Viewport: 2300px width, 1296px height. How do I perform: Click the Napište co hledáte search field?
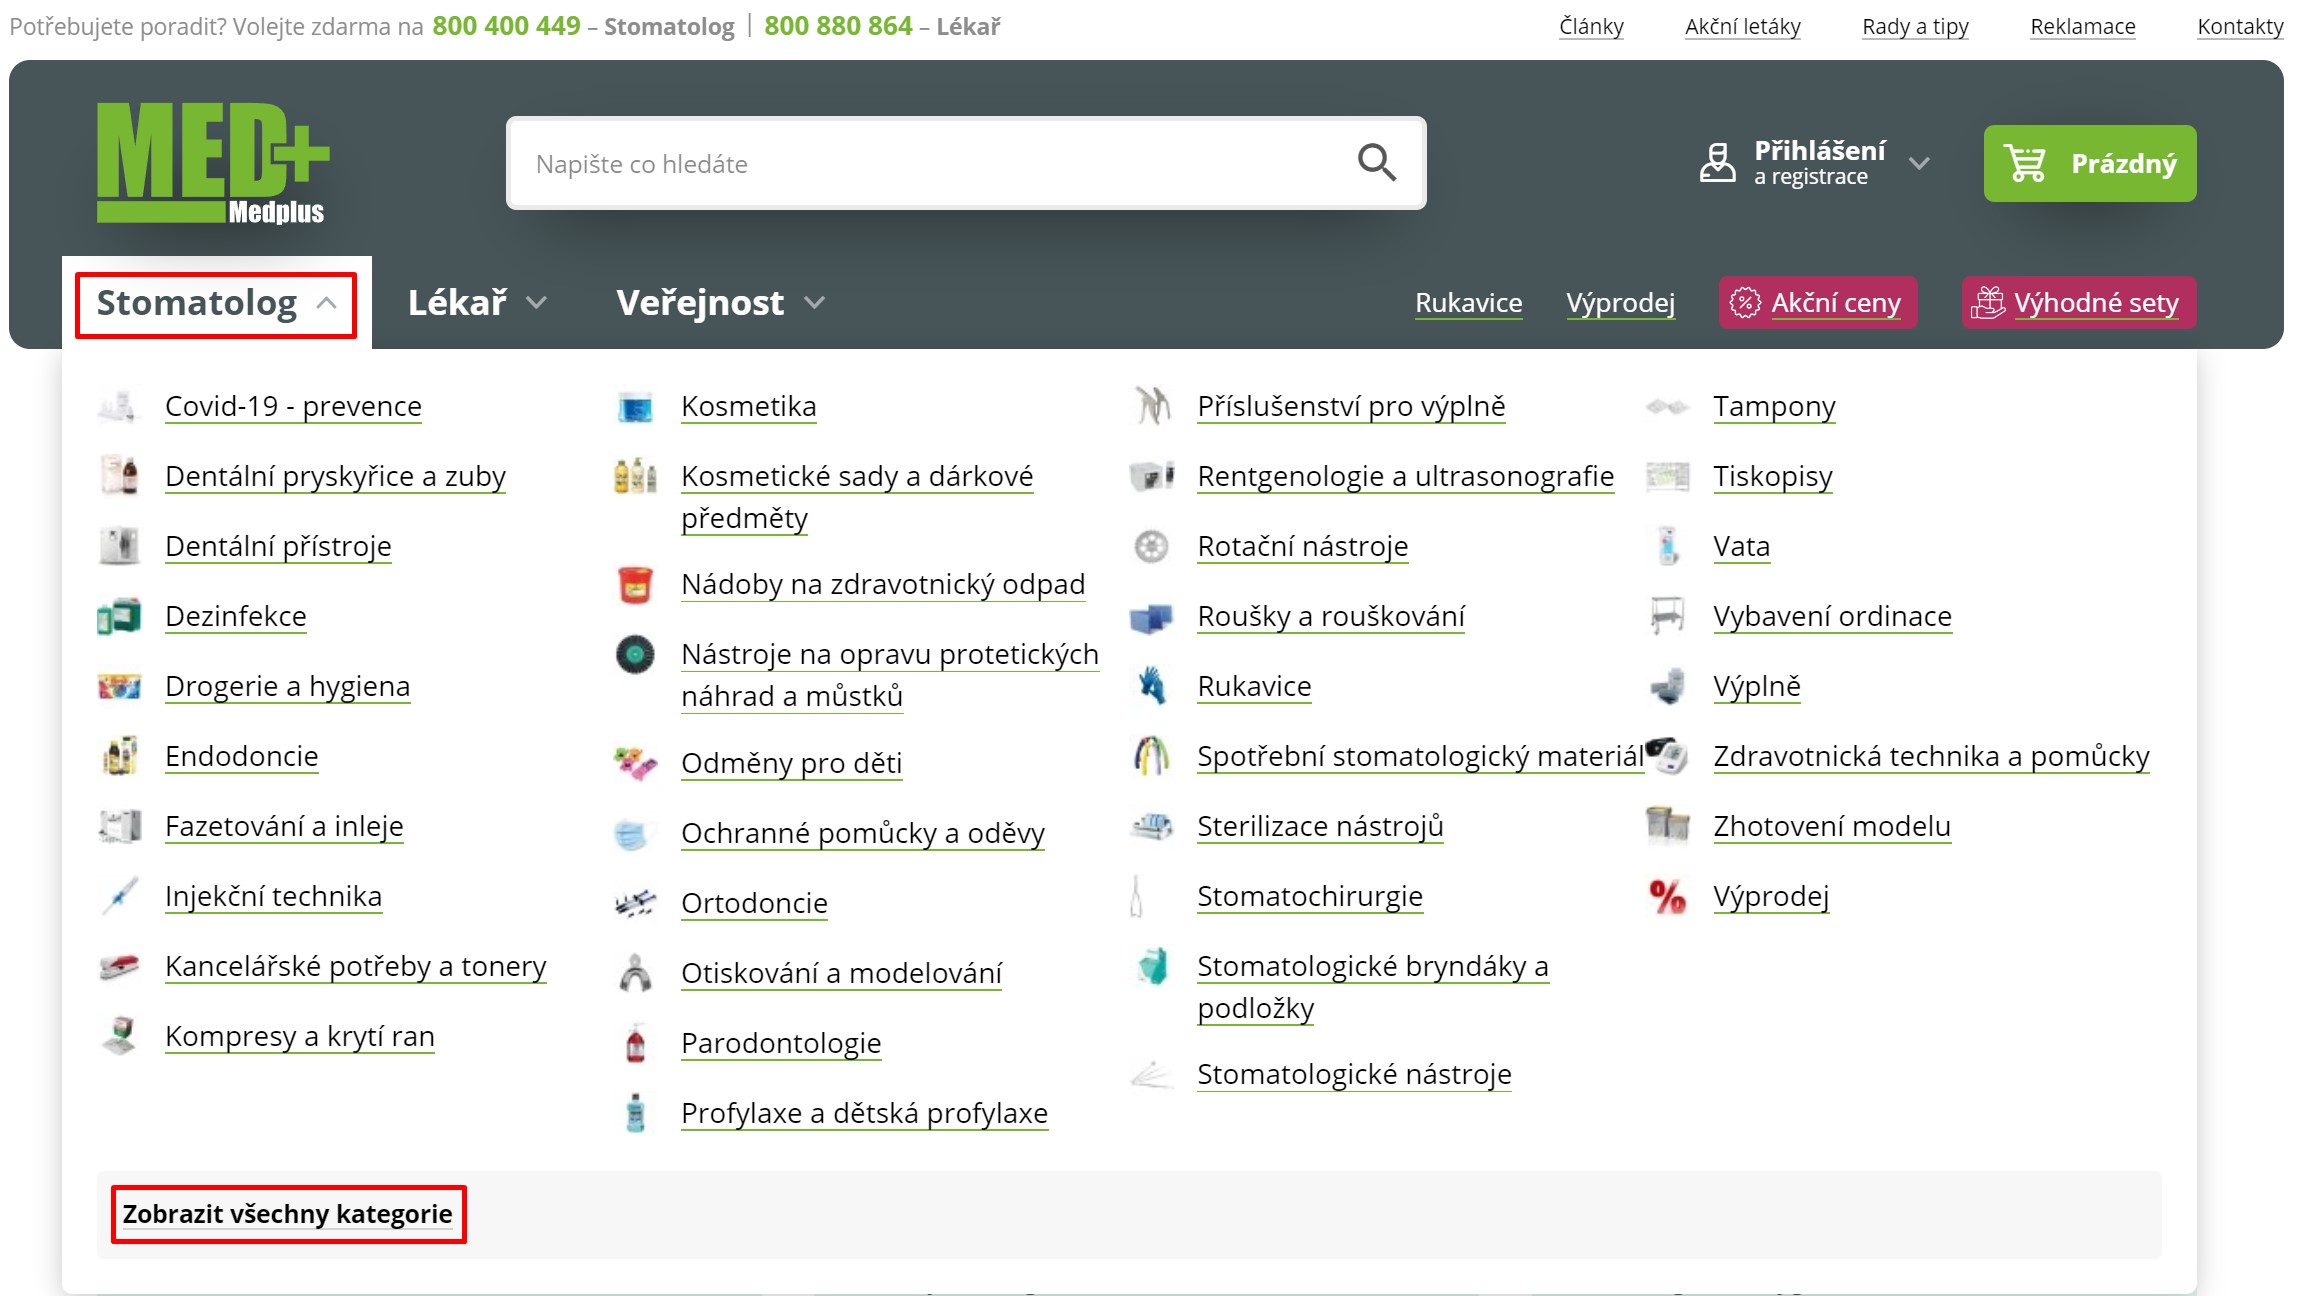point(930,163)
